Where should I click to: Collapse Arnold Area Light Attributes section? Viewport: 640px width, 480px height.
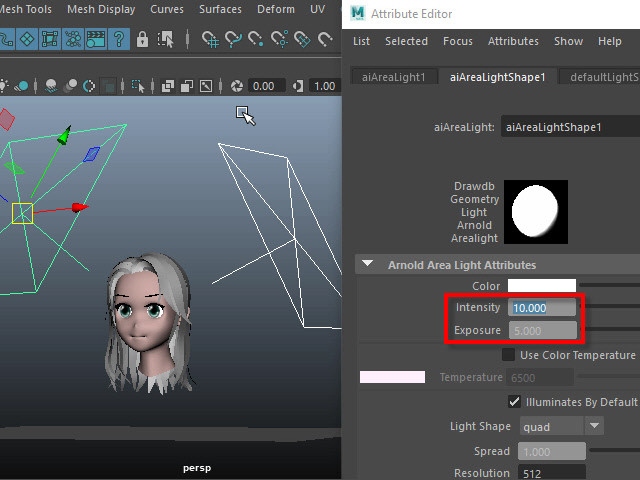pos(367,265)
